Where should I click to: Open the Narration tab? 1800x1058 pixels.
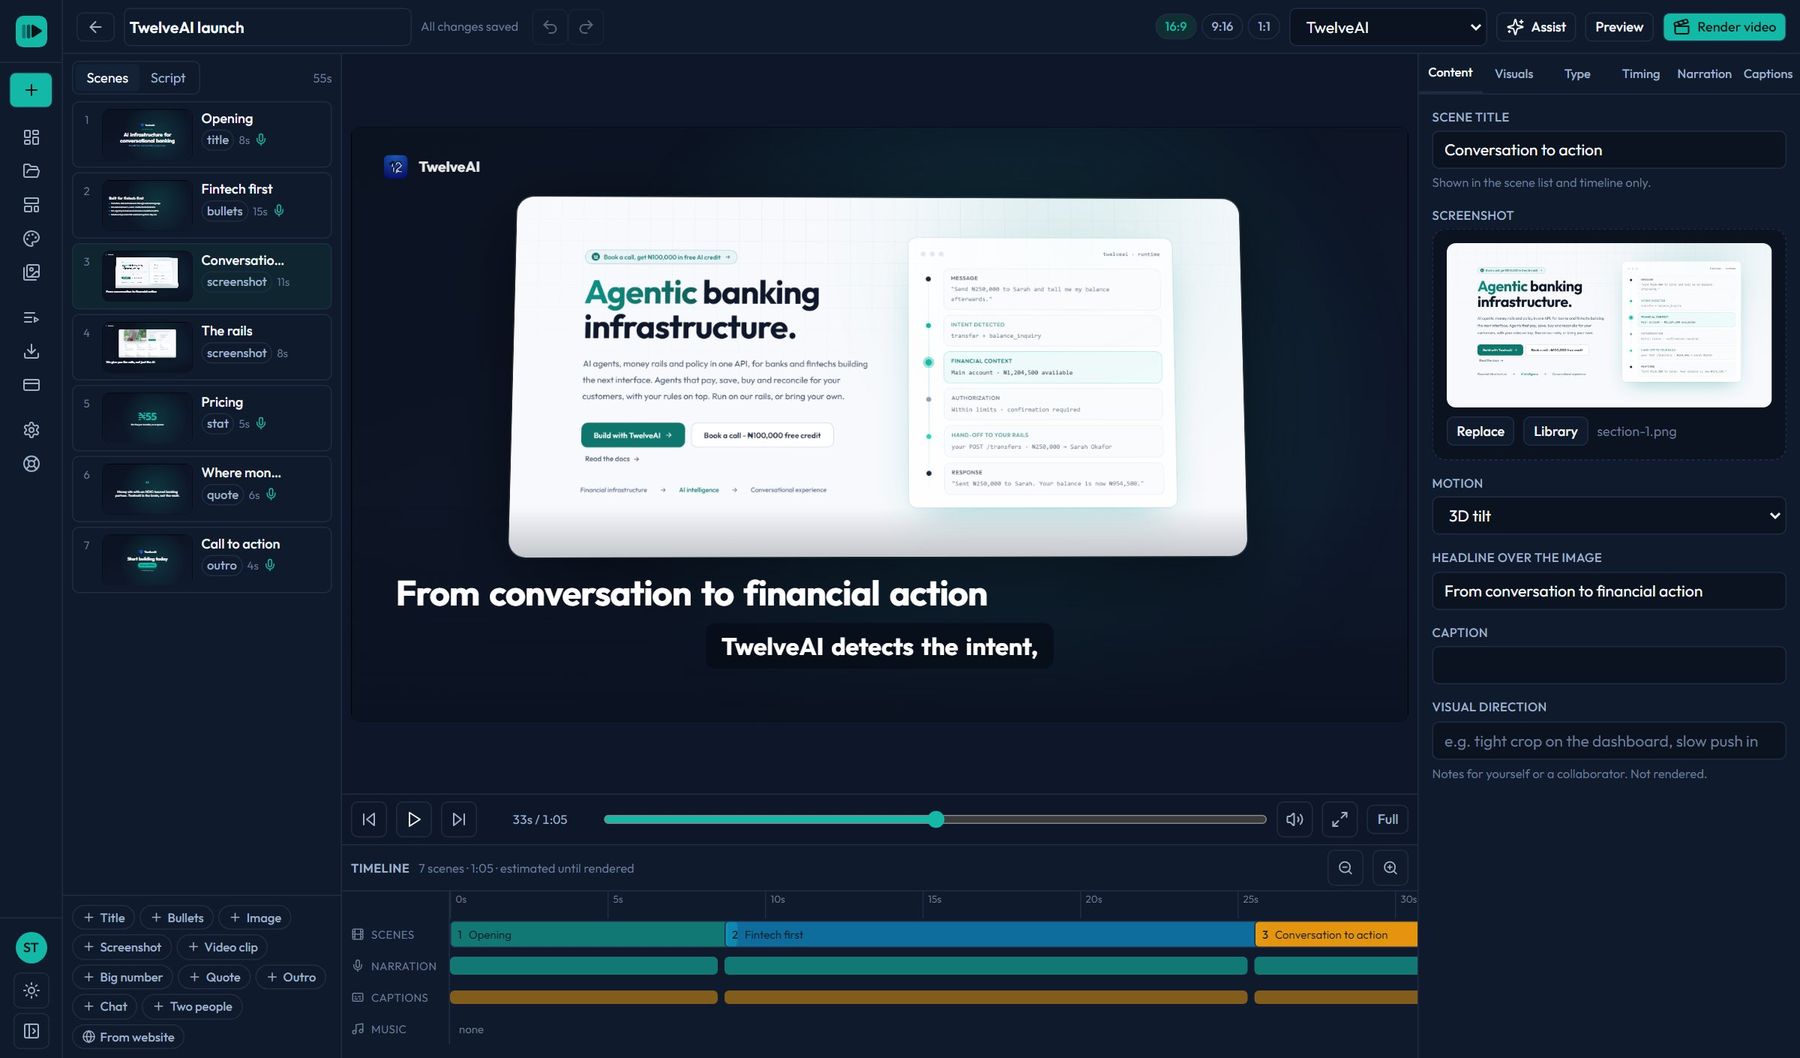pos(1704,74)
